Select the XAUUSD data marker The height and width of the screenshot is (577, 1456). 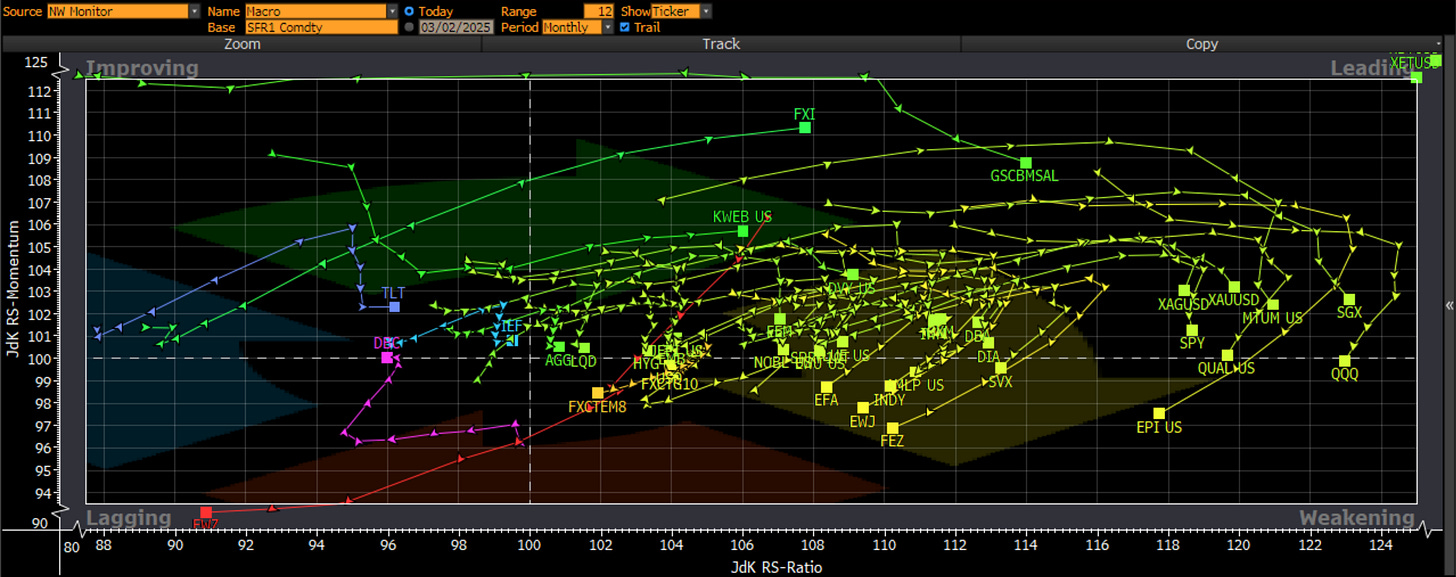[x=1234, y=287]
